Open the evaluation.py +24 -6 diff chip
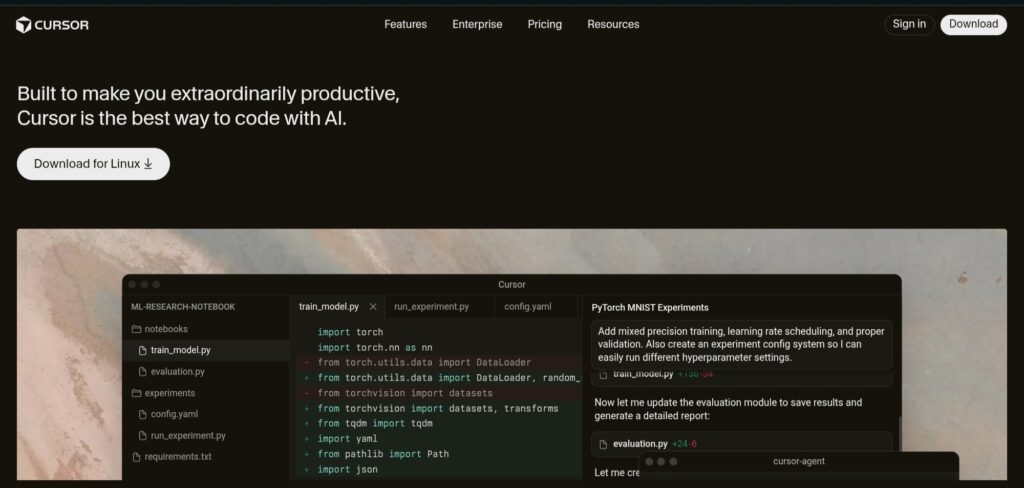Screen dimensions: 1024x488 point(742,444)
